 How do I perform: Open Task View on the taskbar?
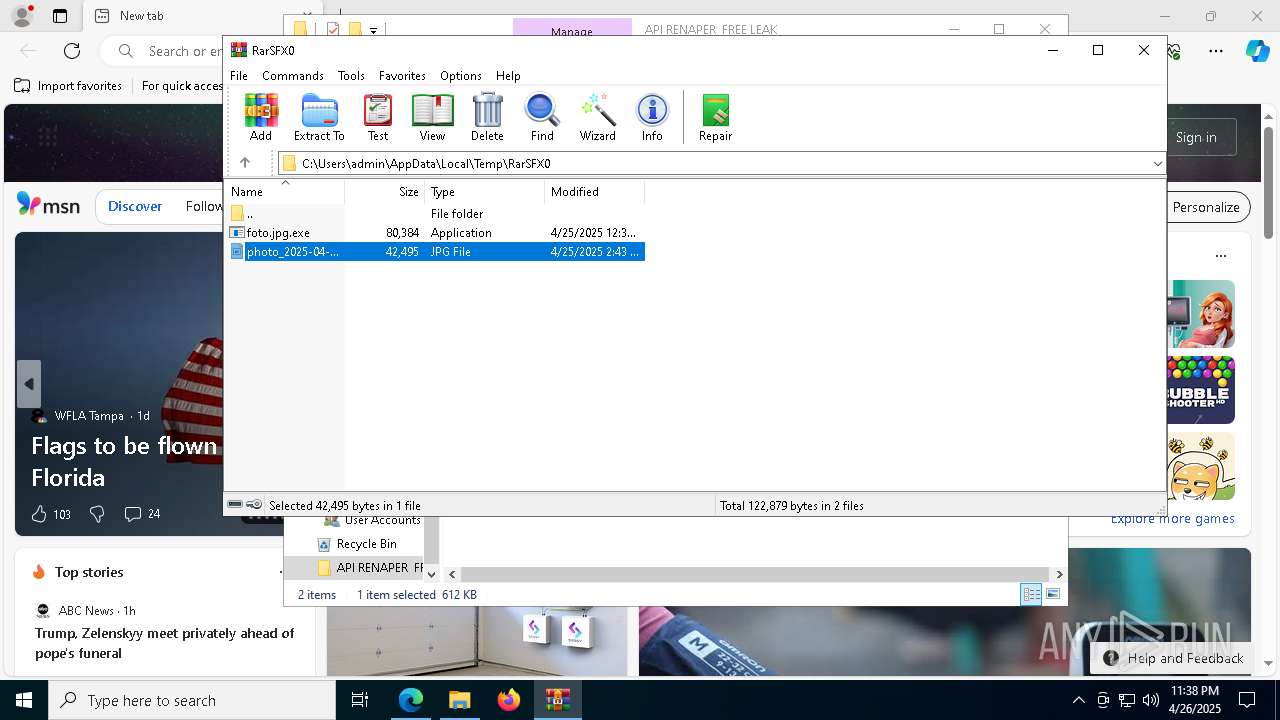click(360, 700)
